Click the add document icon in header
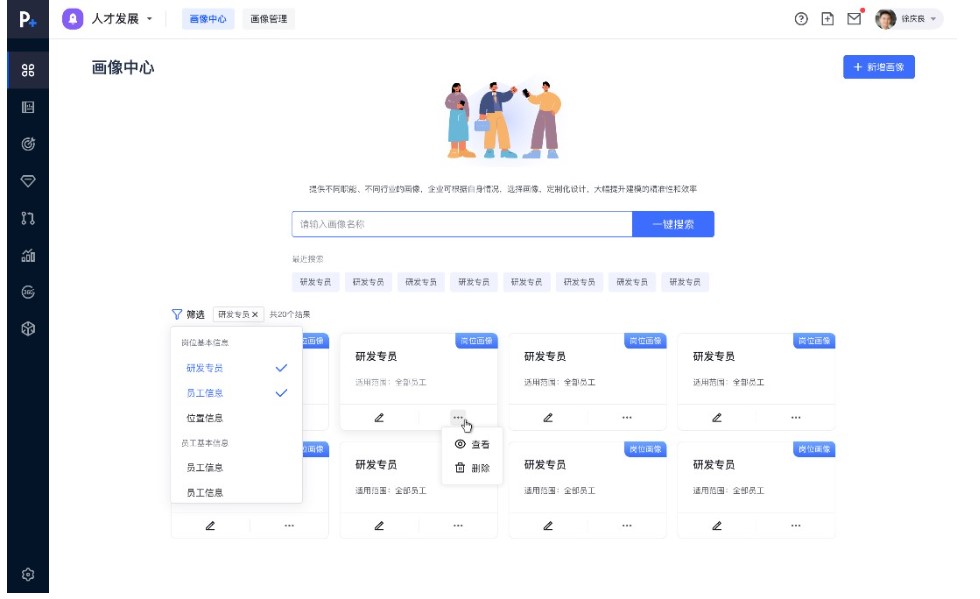Viewport: 980px width, 599px height. (827, 19)
